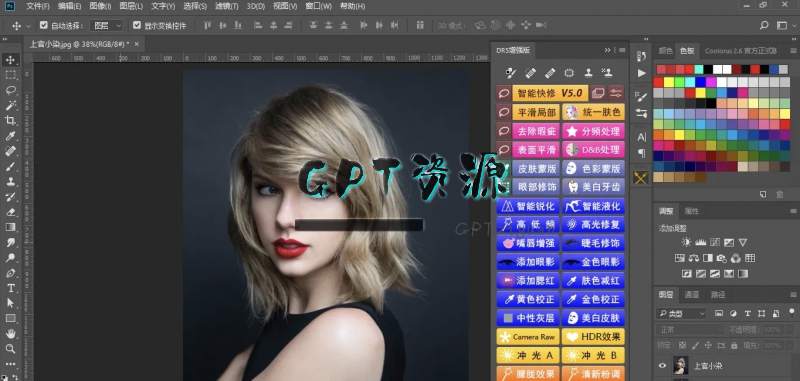Expand the layer filter 类型 dropdown
This screenshot has width=800, height=381.
coord(681,313)
